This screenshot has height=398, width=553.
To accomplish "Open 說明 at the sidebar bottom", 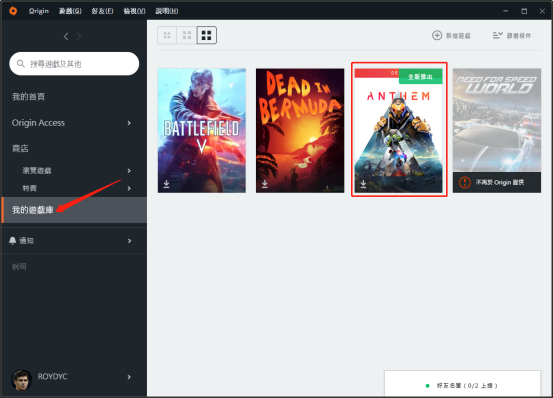I will tap(19, 267).
